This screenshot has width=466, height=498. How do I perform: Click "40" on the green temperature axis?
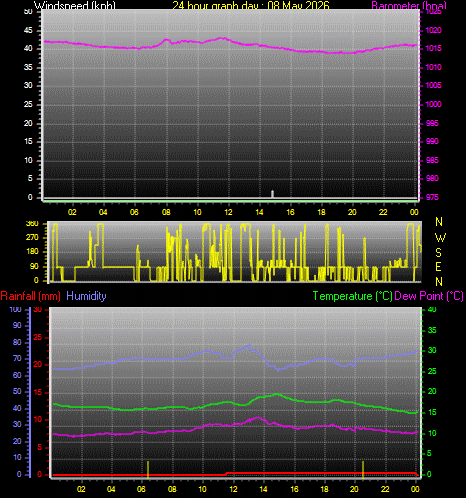tap(432, 309)
